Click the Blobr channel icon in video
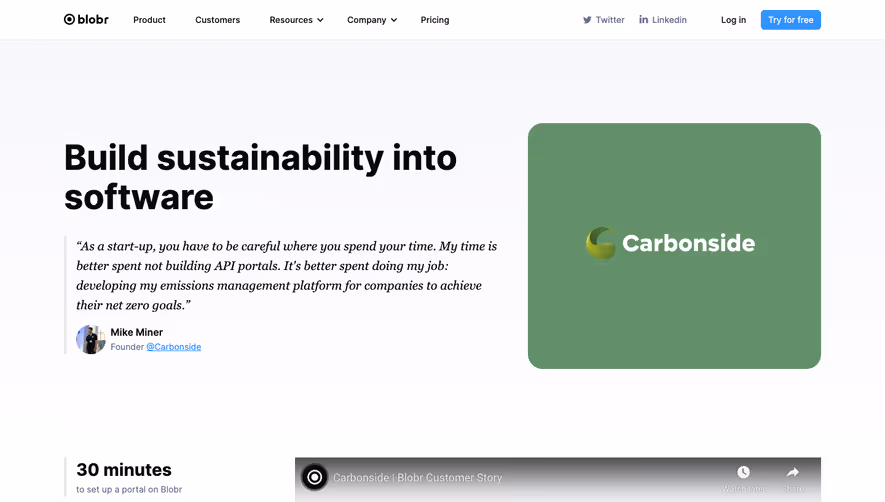 pos(314,478)
